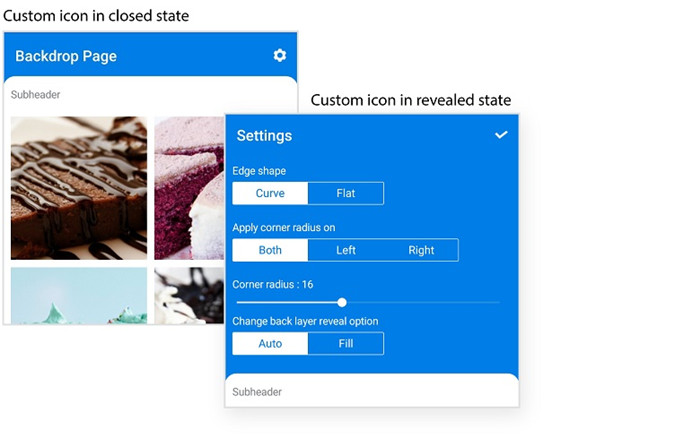This screenshot has height=438, width=700.
Task: Open the purple velvet cake thumbnail
Action: pos(188,188)
